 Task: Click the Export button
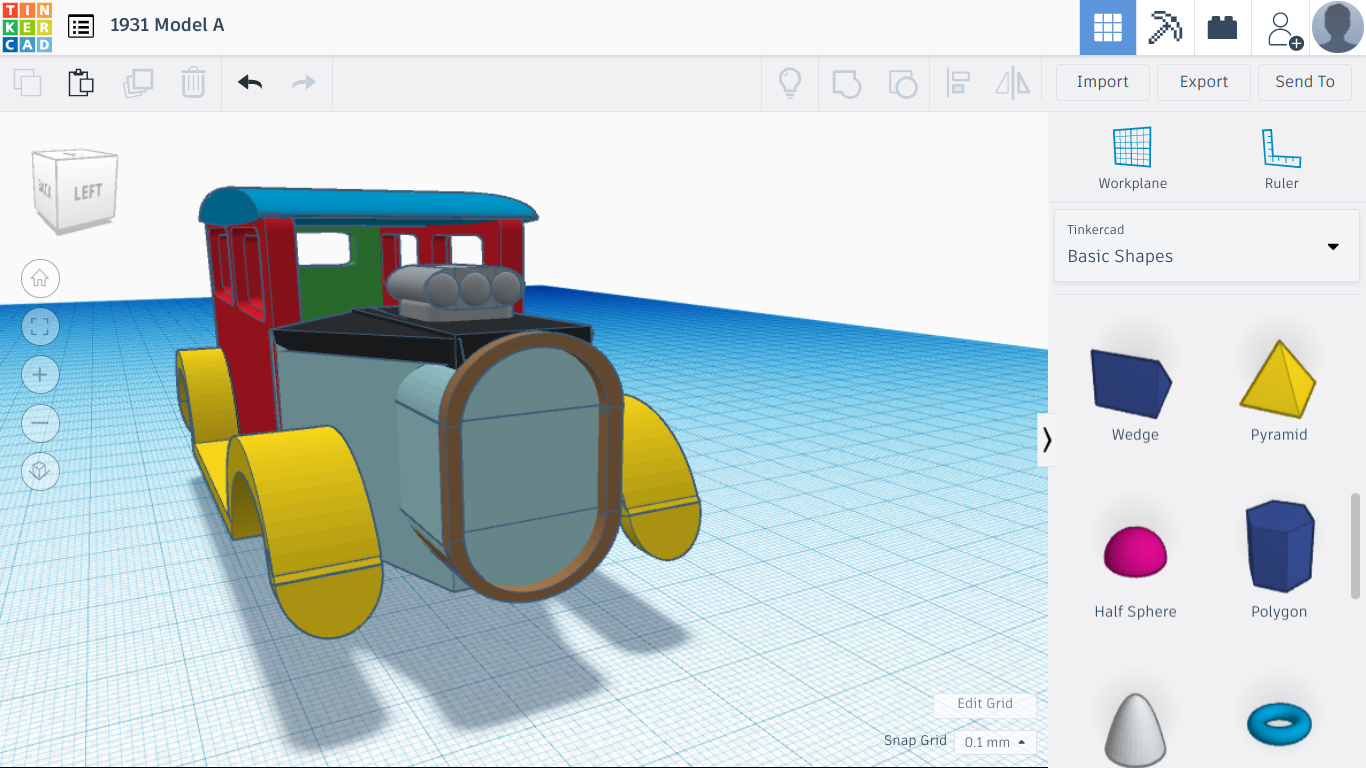click(1203, 82)
